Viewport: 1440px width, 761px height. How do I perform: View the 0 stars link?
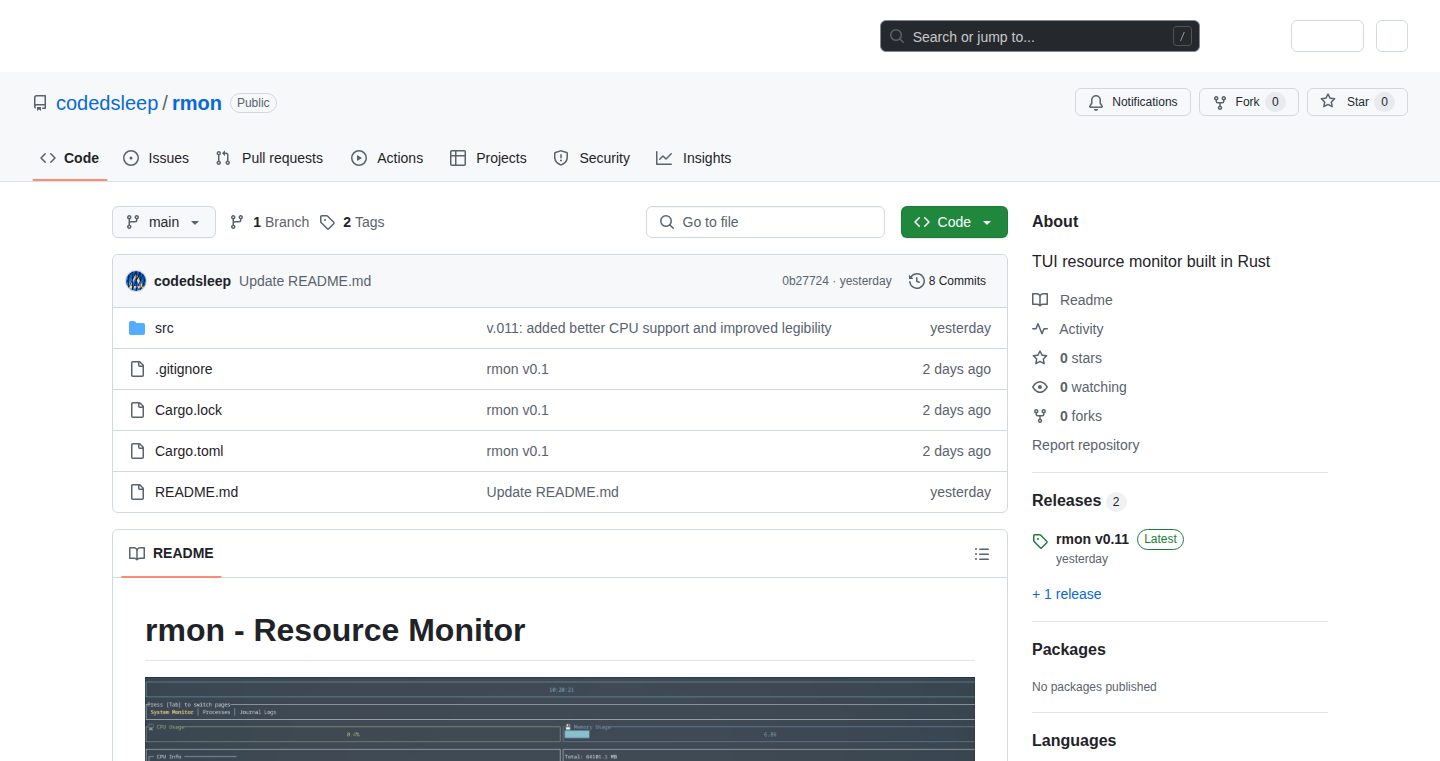click(1067, 358)
